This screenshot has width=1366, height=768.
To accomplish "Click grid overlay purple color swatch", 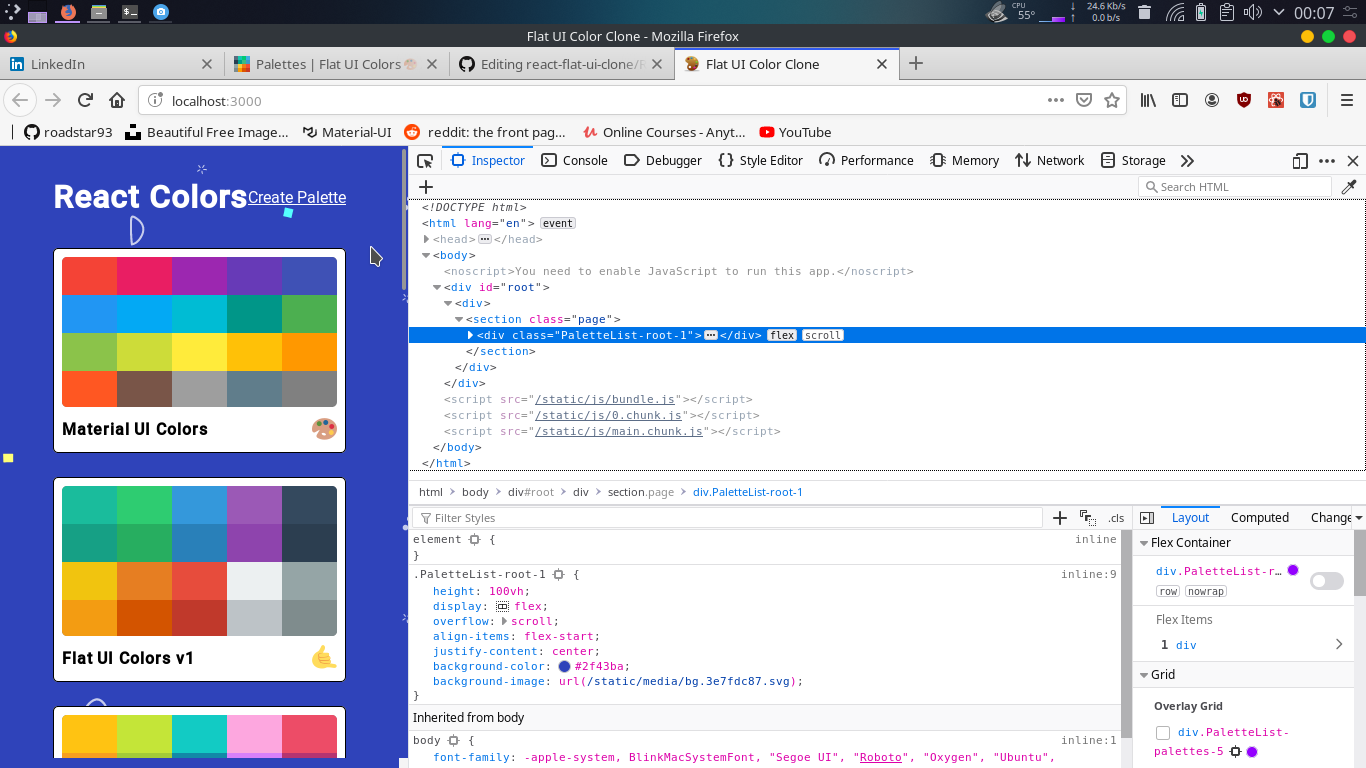I will (1252, 752).
